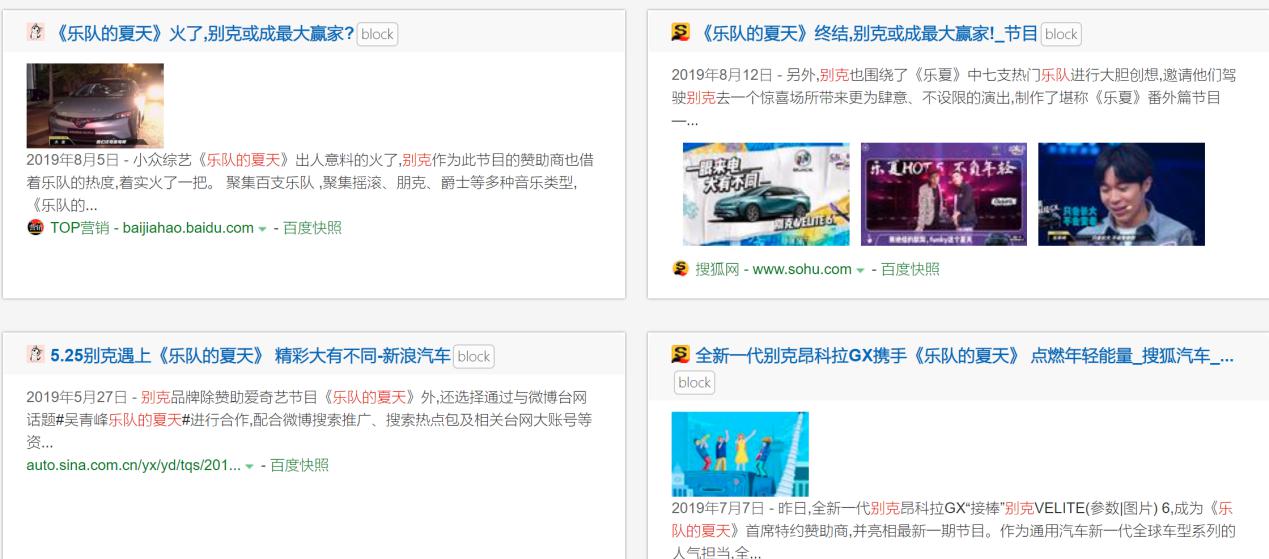Image resolution: width=1269 pixels, height=559 pixels.
Task: Open 百度快照 for the sohu.com result
Action: click(x=910, y=269)
